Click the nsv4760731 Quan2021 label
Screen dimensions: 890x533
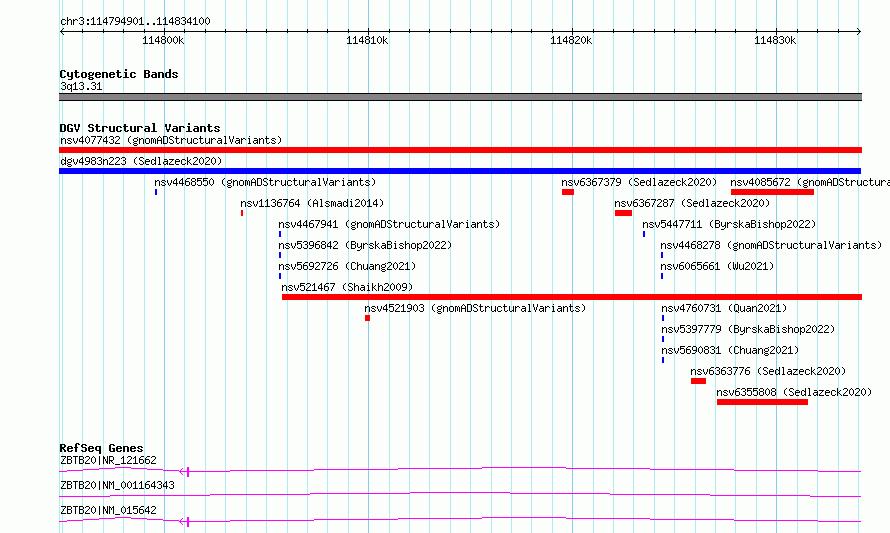point(724,308)
